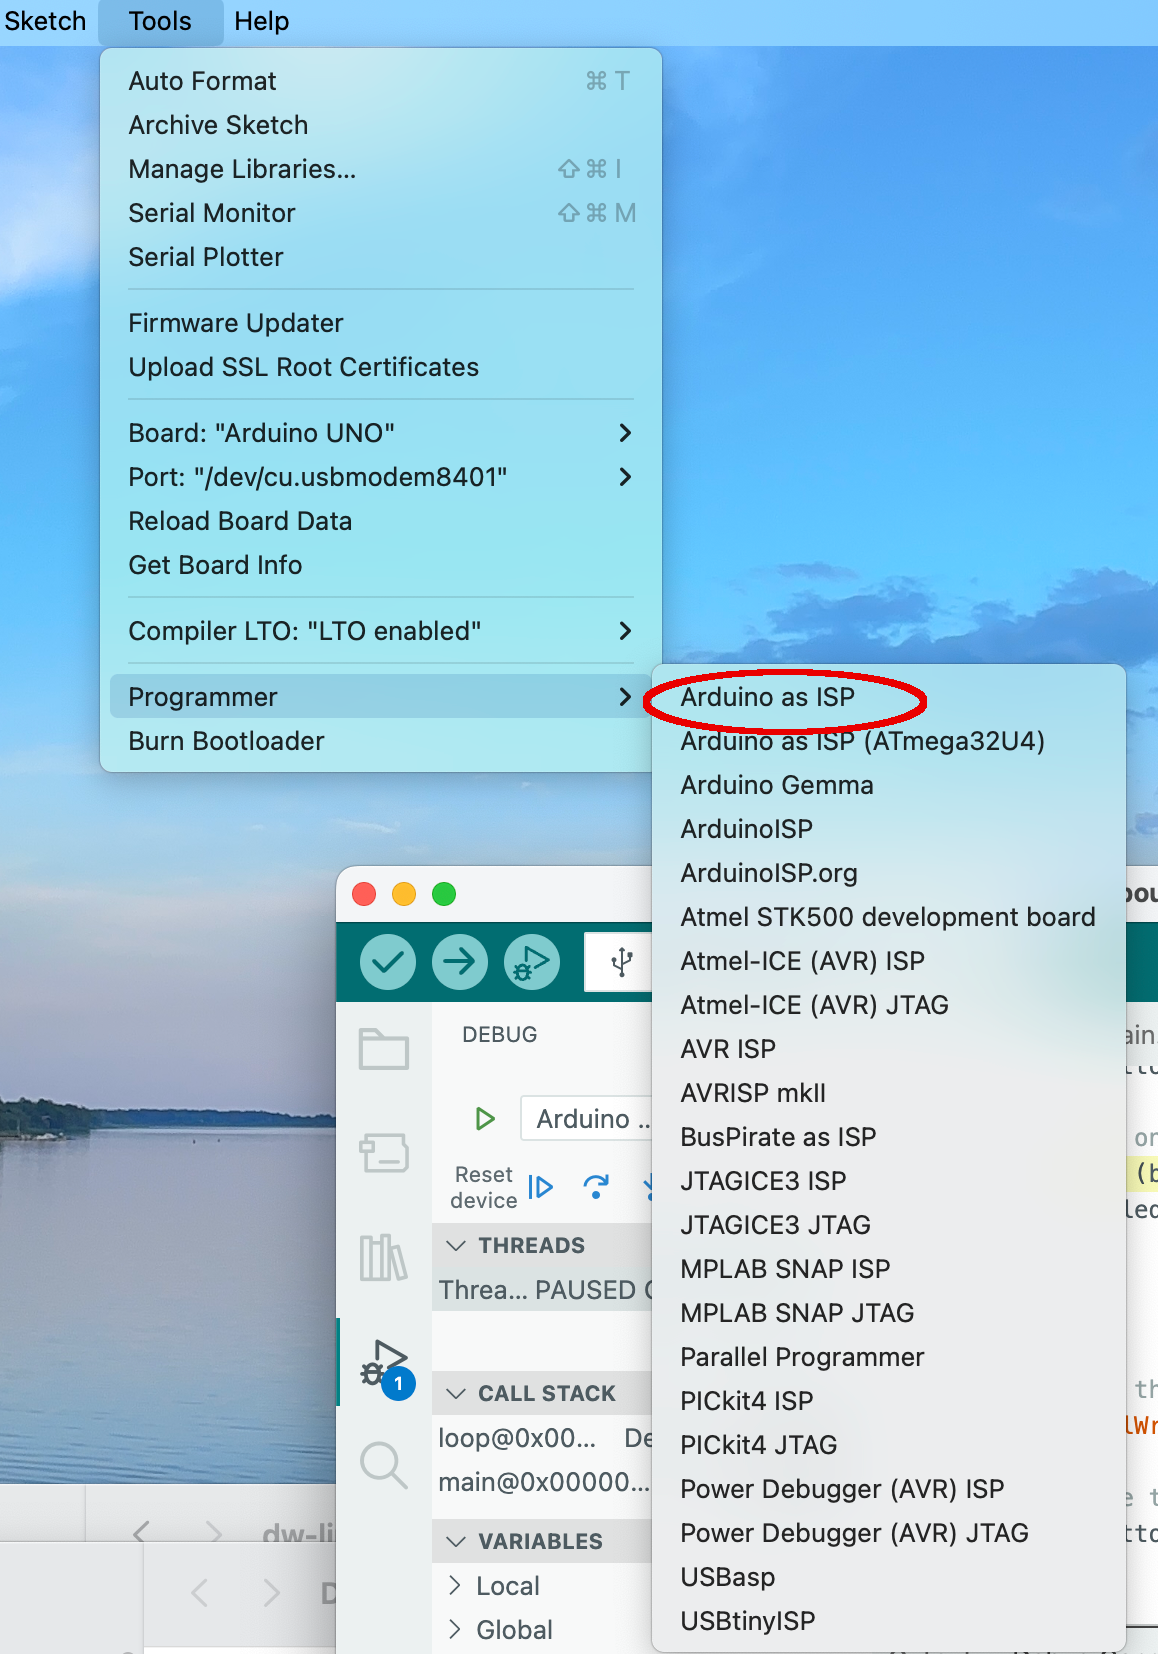
Task: Select JTAGICE3 JTAG programmer
Action: click(889, 1225)
